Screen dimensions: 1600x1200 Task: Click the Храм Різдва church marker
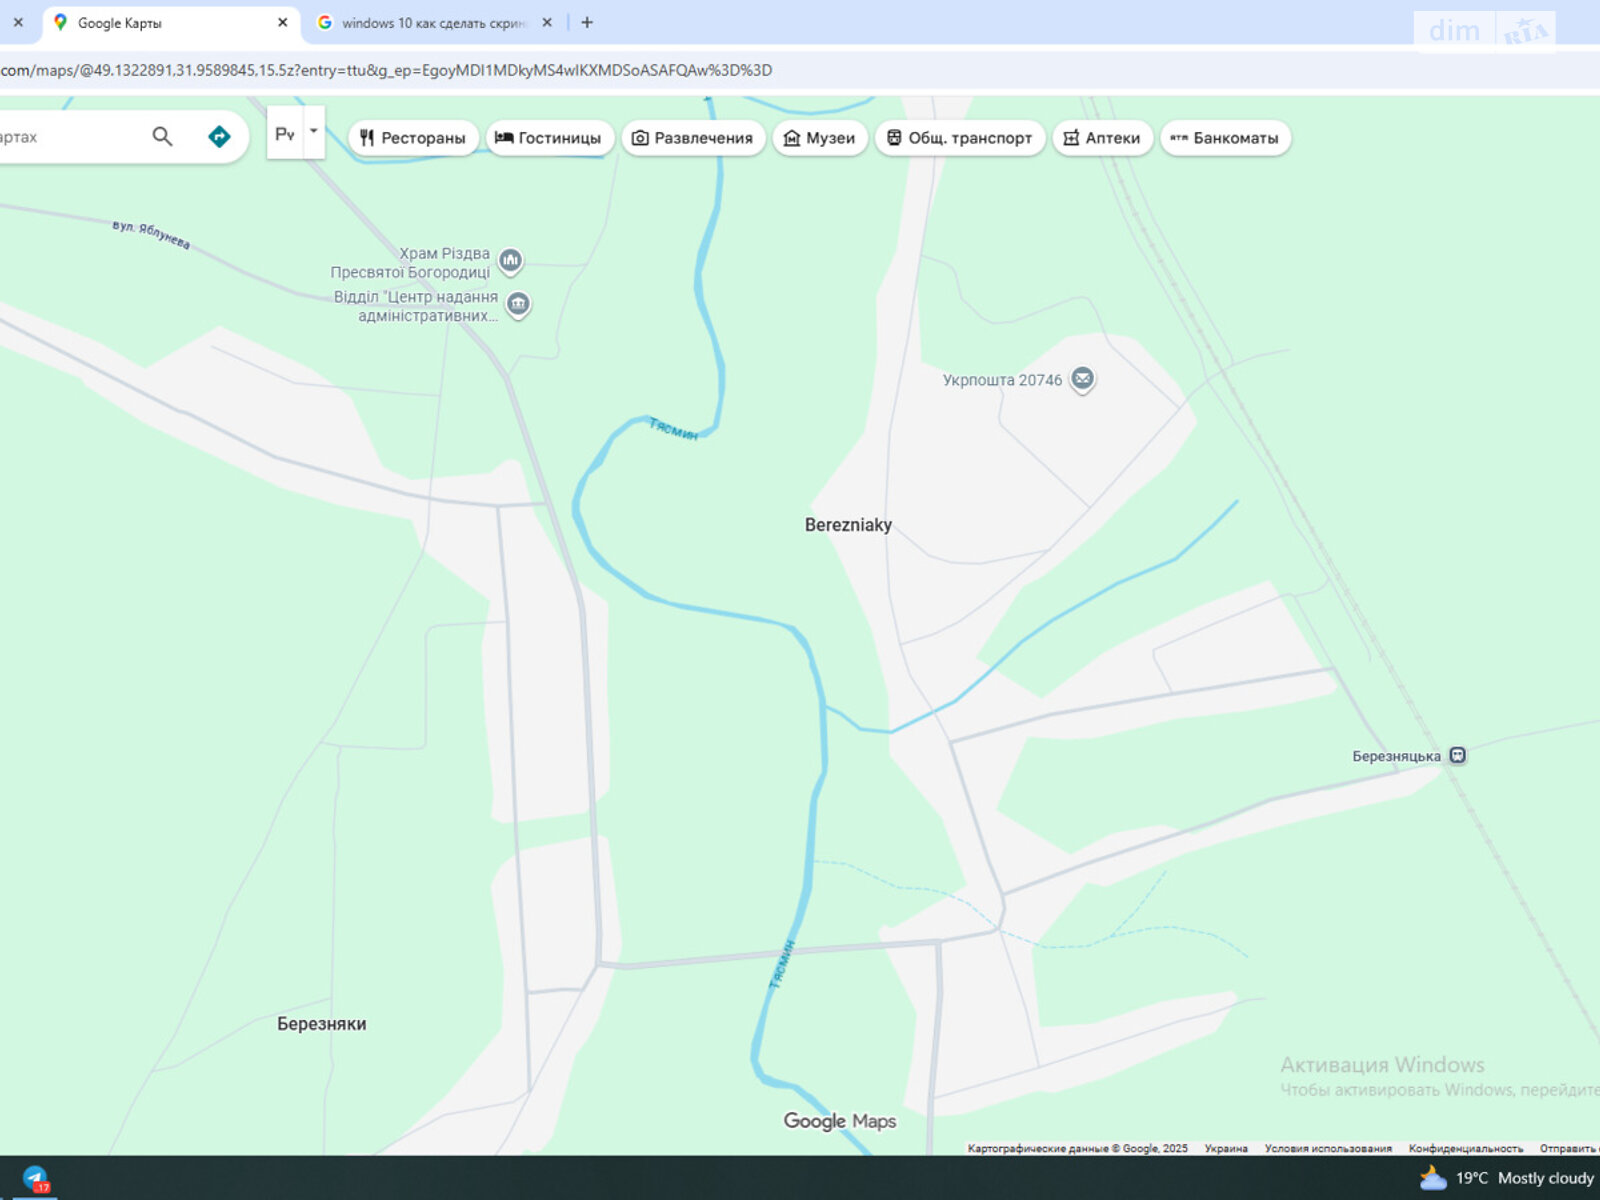(x=510, y=258)
